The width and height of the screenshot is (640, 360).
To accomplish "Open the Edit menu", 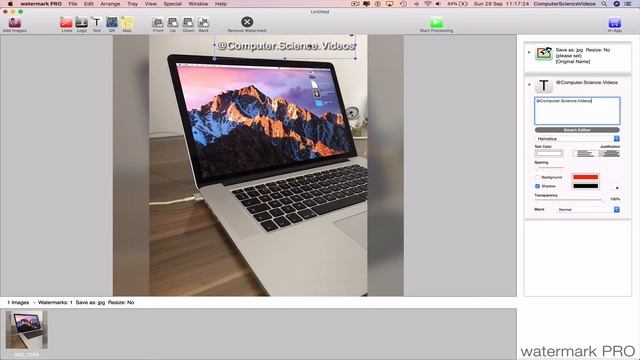I will (x=89, y=4).
